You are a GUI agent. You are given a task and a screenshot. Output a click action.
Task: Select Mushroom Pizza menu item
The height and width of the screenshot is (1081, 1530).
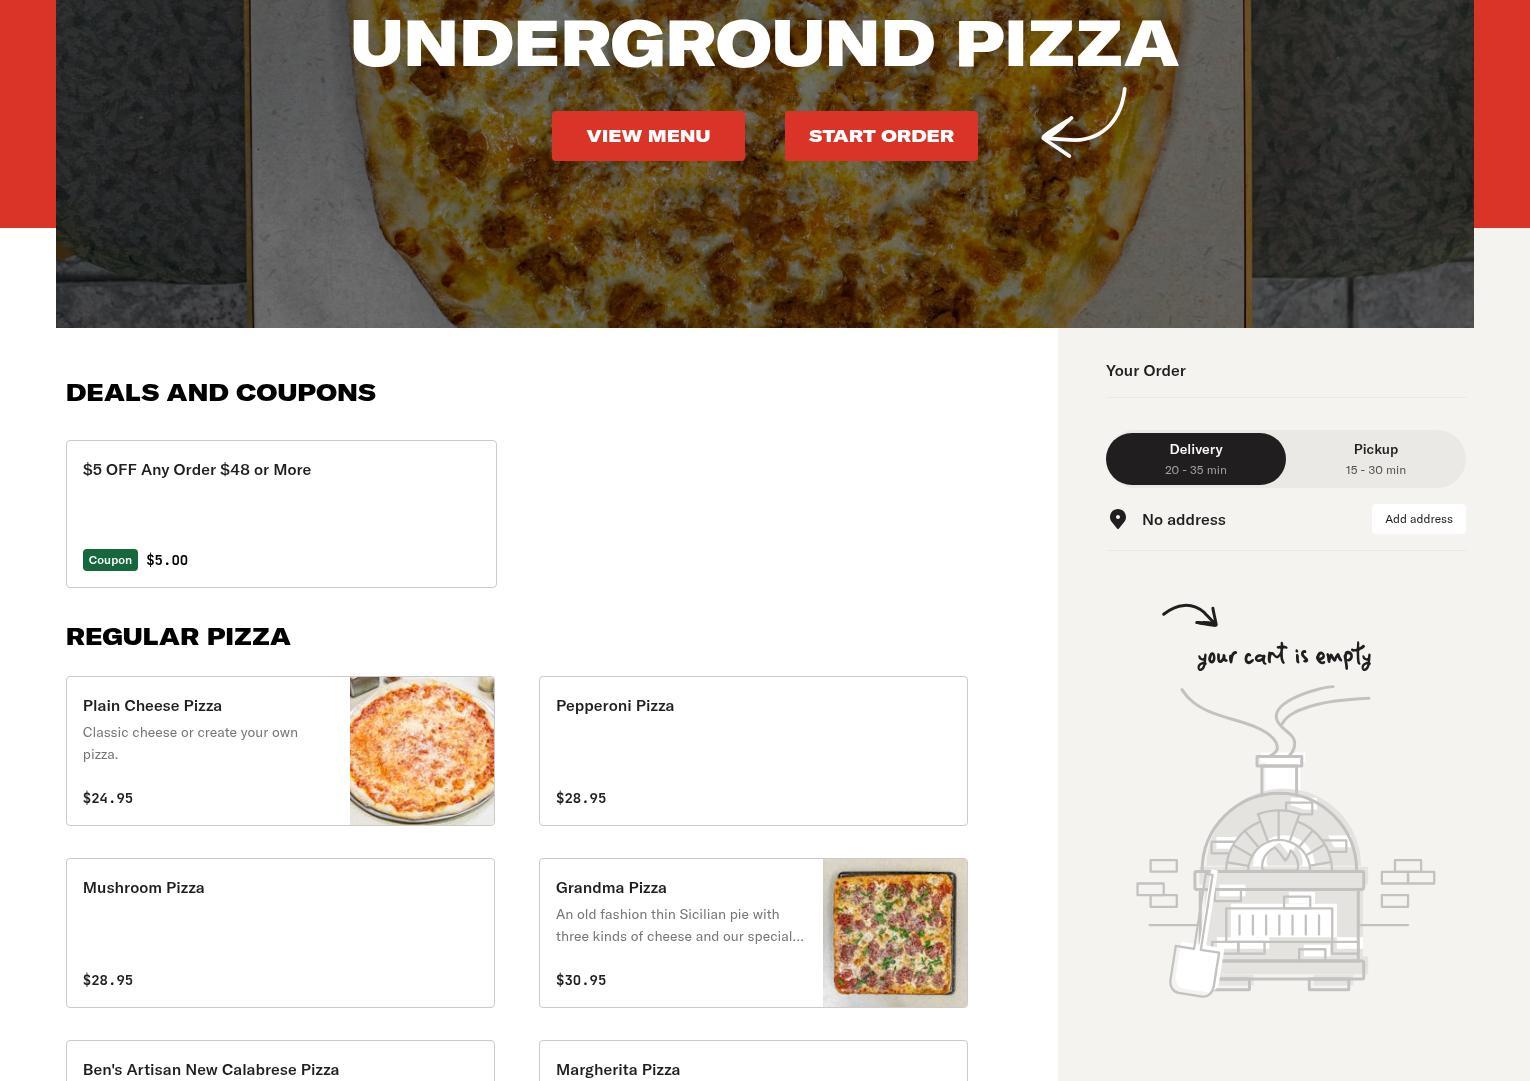click(x=280, y=933)
